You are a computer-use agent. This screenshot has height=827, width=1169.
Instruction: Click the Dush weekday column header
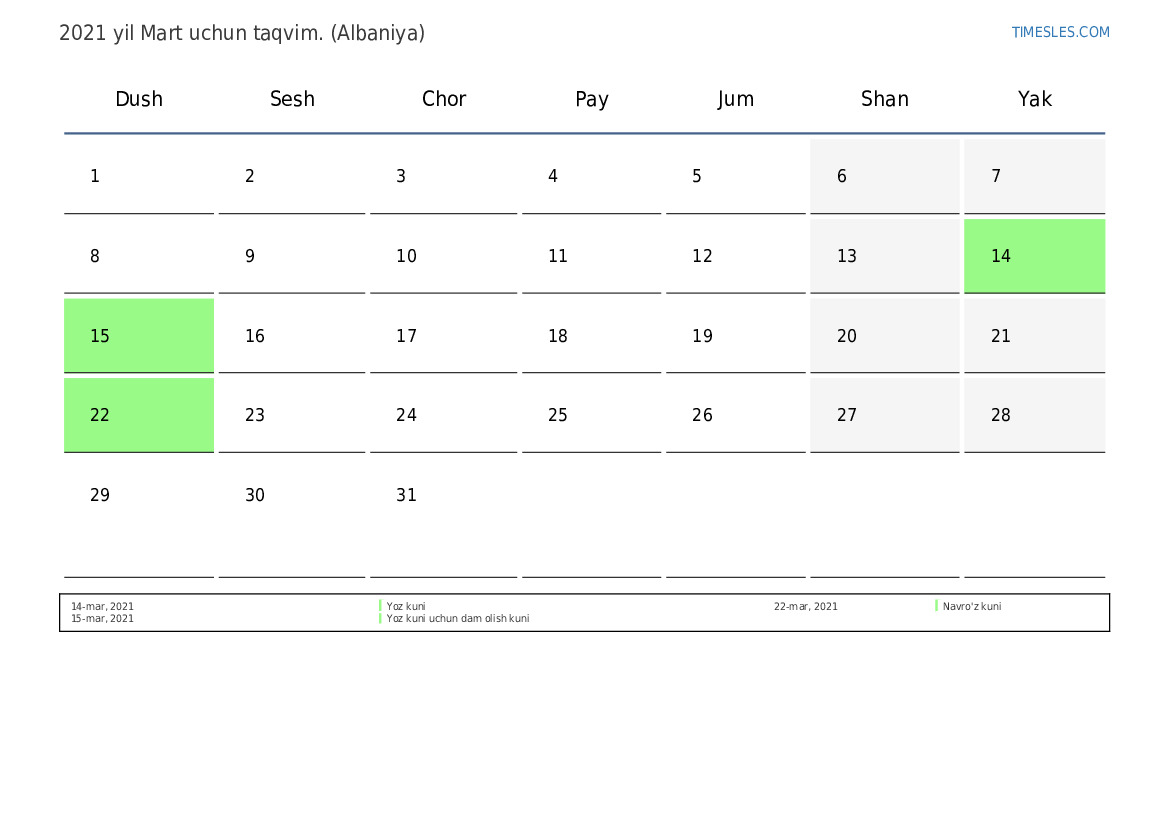point(139,99)
